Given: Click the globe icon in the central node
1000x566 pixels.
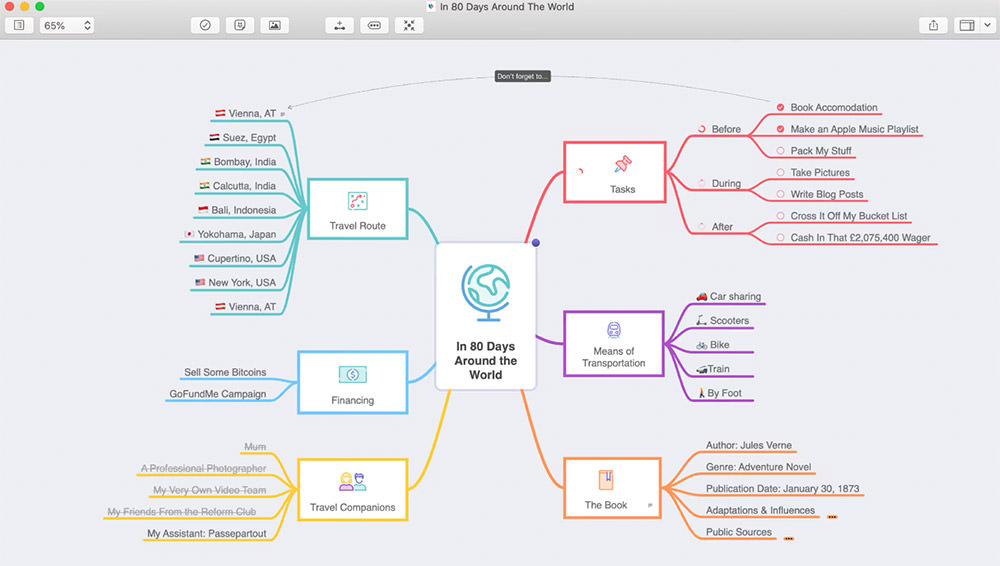Looking at the screenshot, I should [486, 292].
